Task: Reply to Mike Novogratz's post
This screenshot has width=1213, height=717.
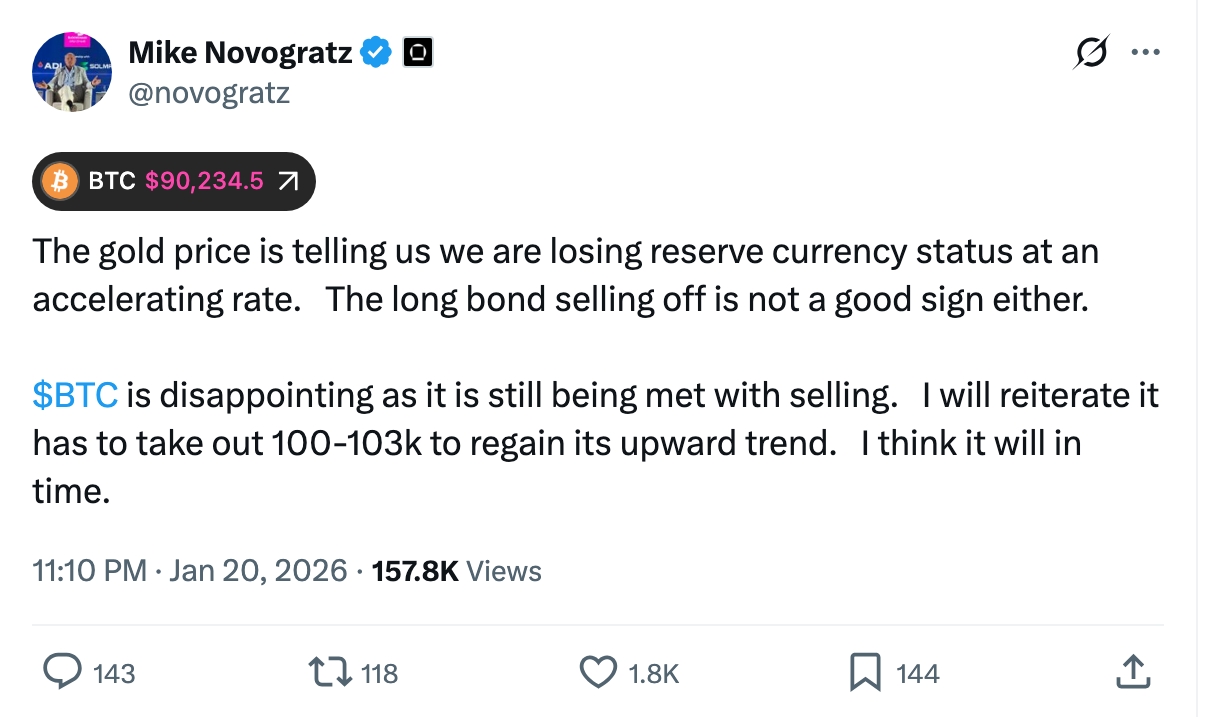Action: click(x=64, y=672)
